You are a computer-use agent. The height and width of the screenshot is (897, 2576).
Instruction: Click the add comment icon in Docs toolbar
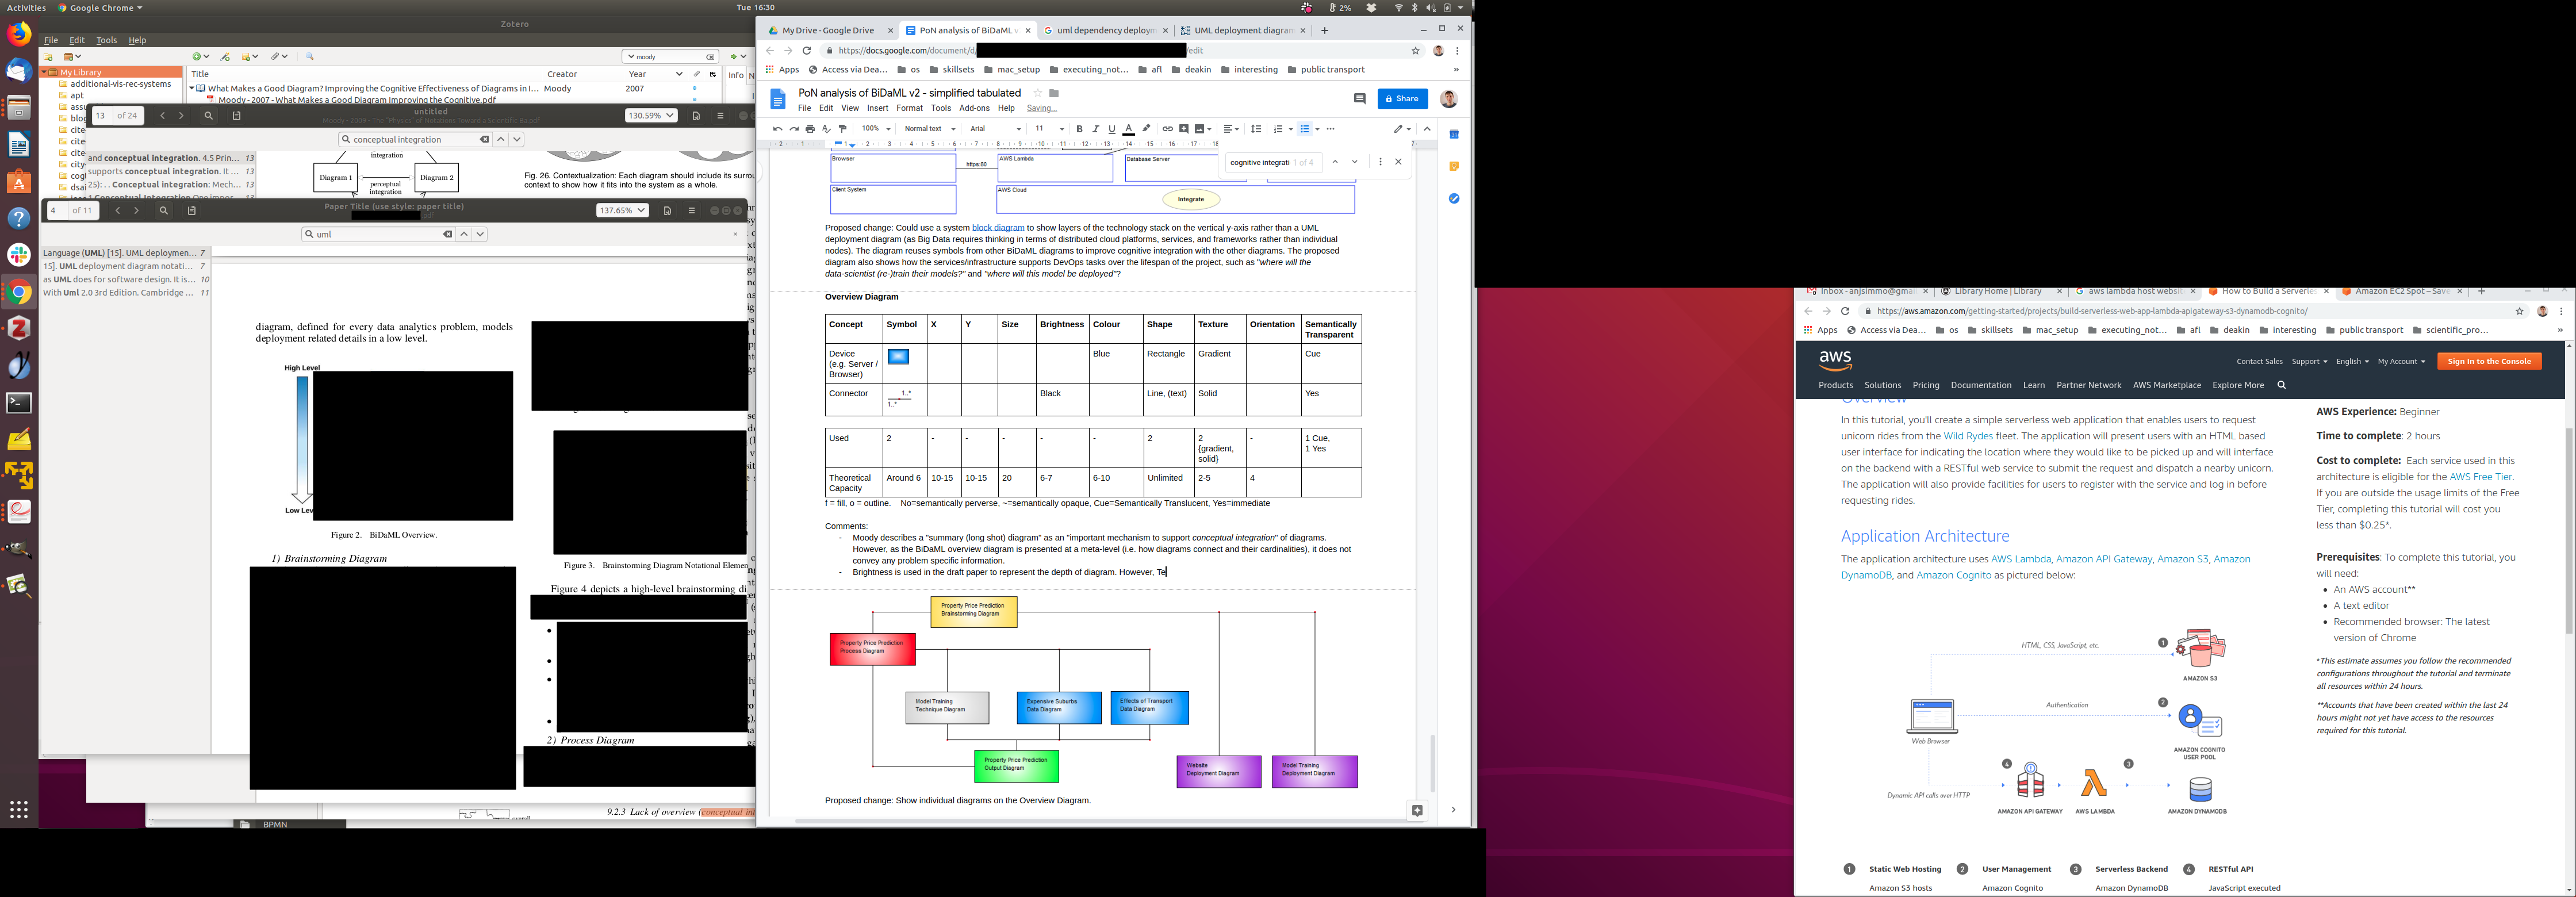[x=1184, y=129]
